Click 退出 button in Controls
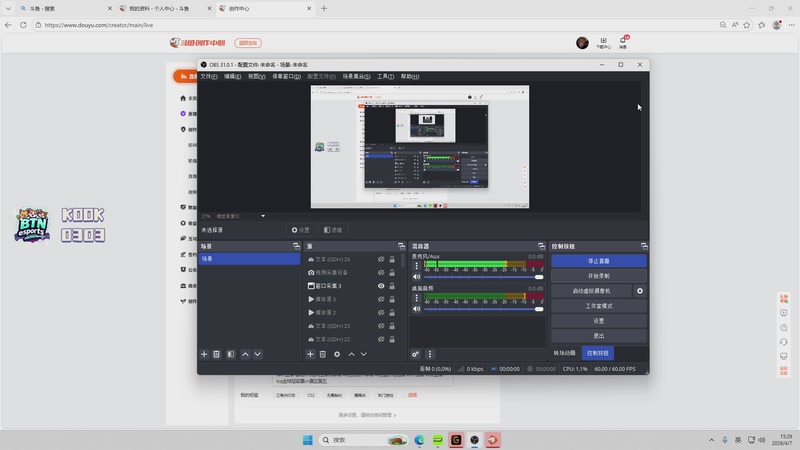 click(x=598, y=336)
